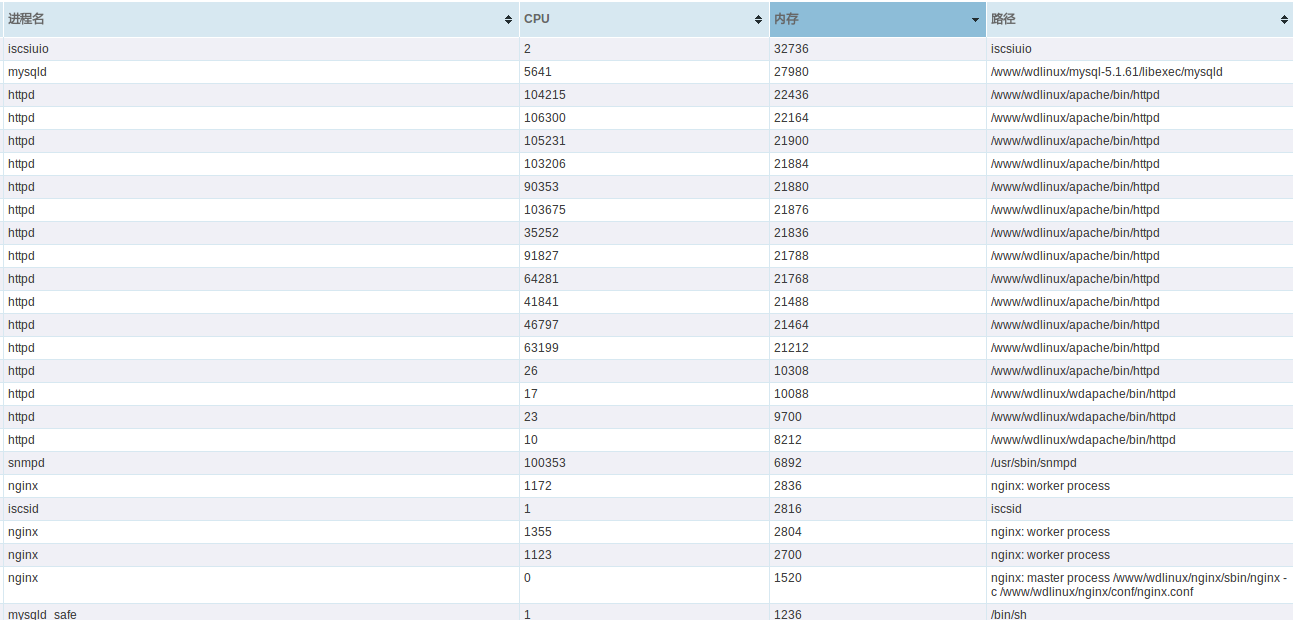Viewport: 1293px width, 620px height.
Task: Click CPU value 41841
Action: [541, 302]
